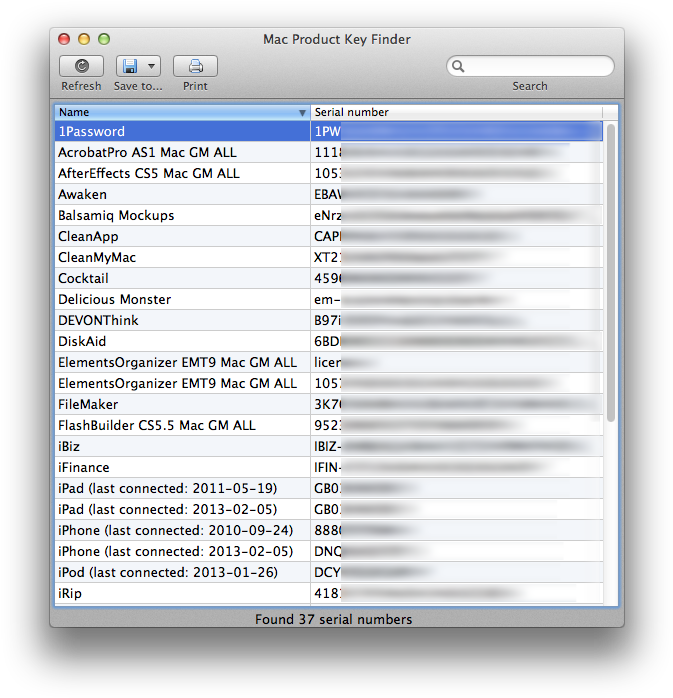
Task: Select the FlashBuilder CS5.5 Mac GM ALL row
Action: (182, 425)
